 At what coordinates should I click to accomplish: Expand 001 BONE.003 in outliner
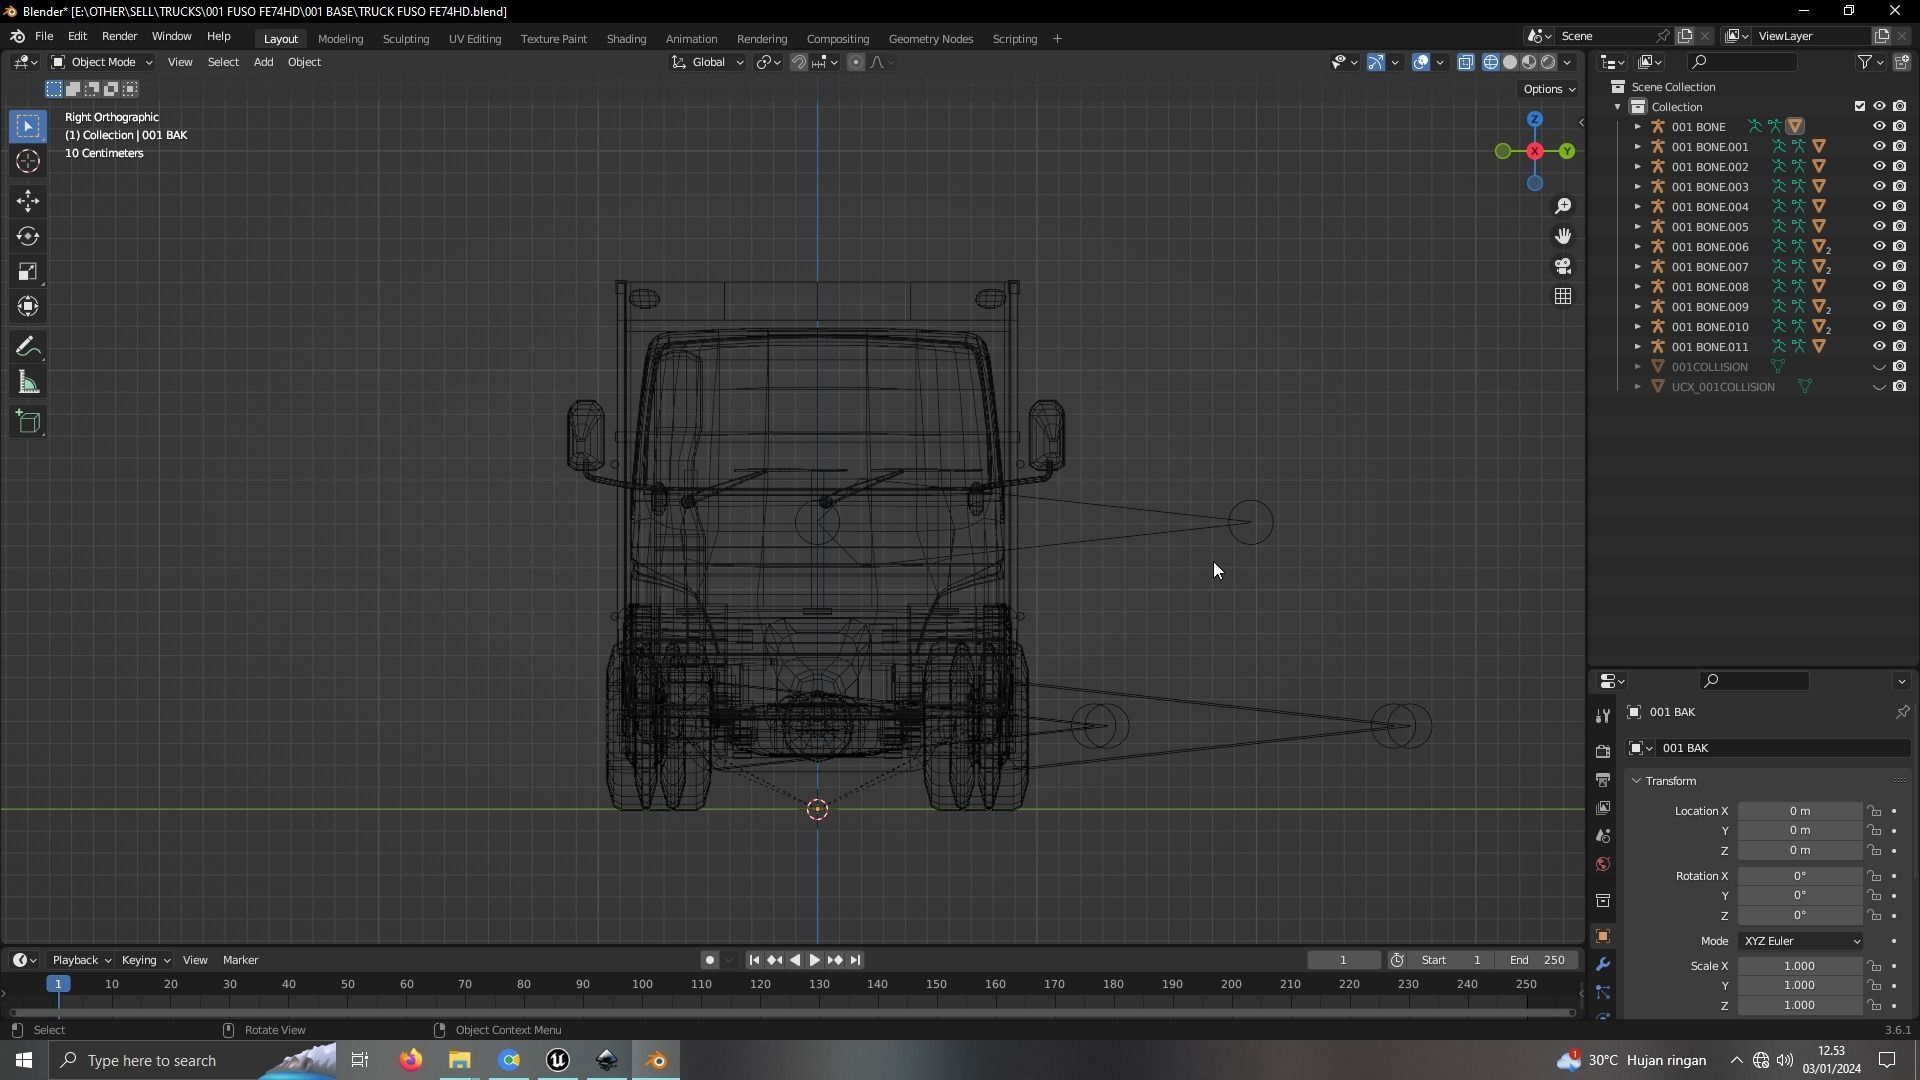[1638, 187]
